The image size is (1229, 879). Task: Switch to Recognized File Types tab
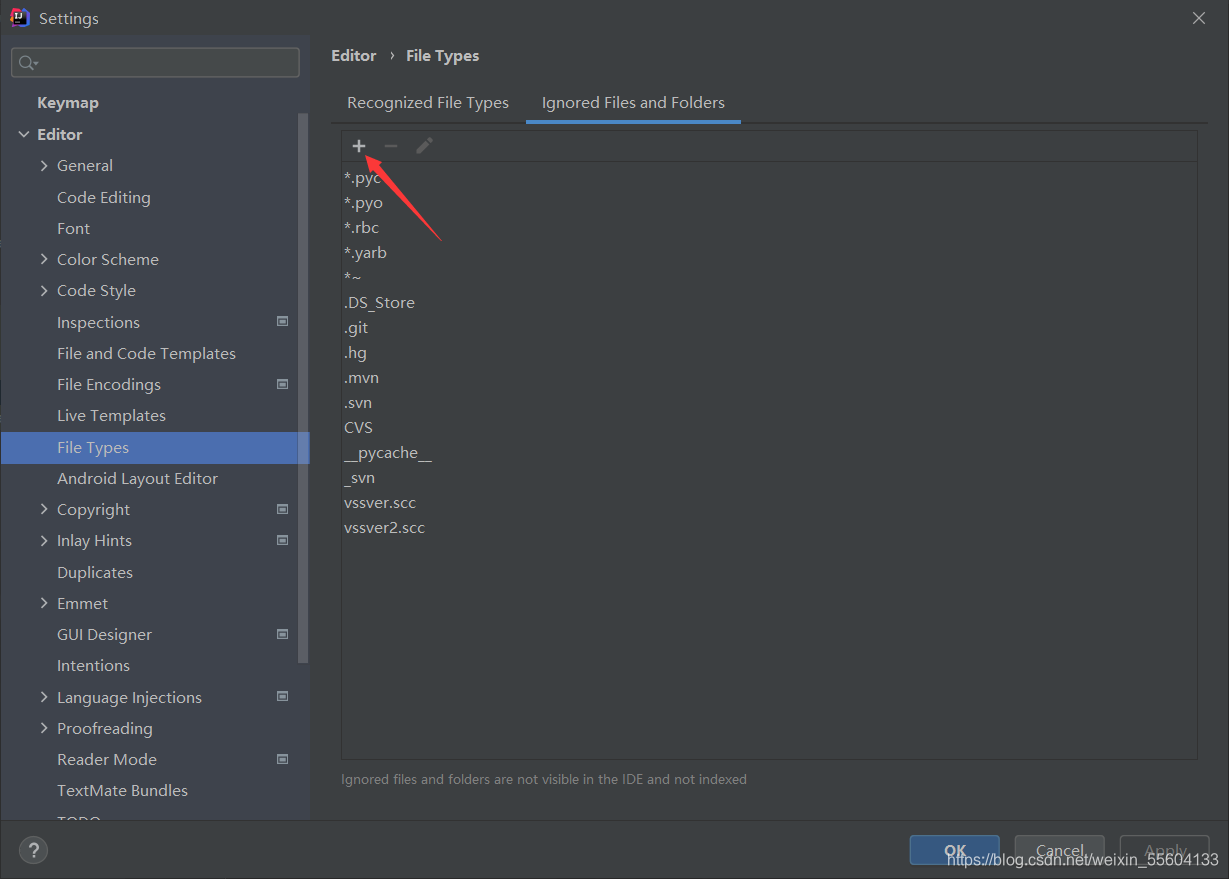point(428,103)
